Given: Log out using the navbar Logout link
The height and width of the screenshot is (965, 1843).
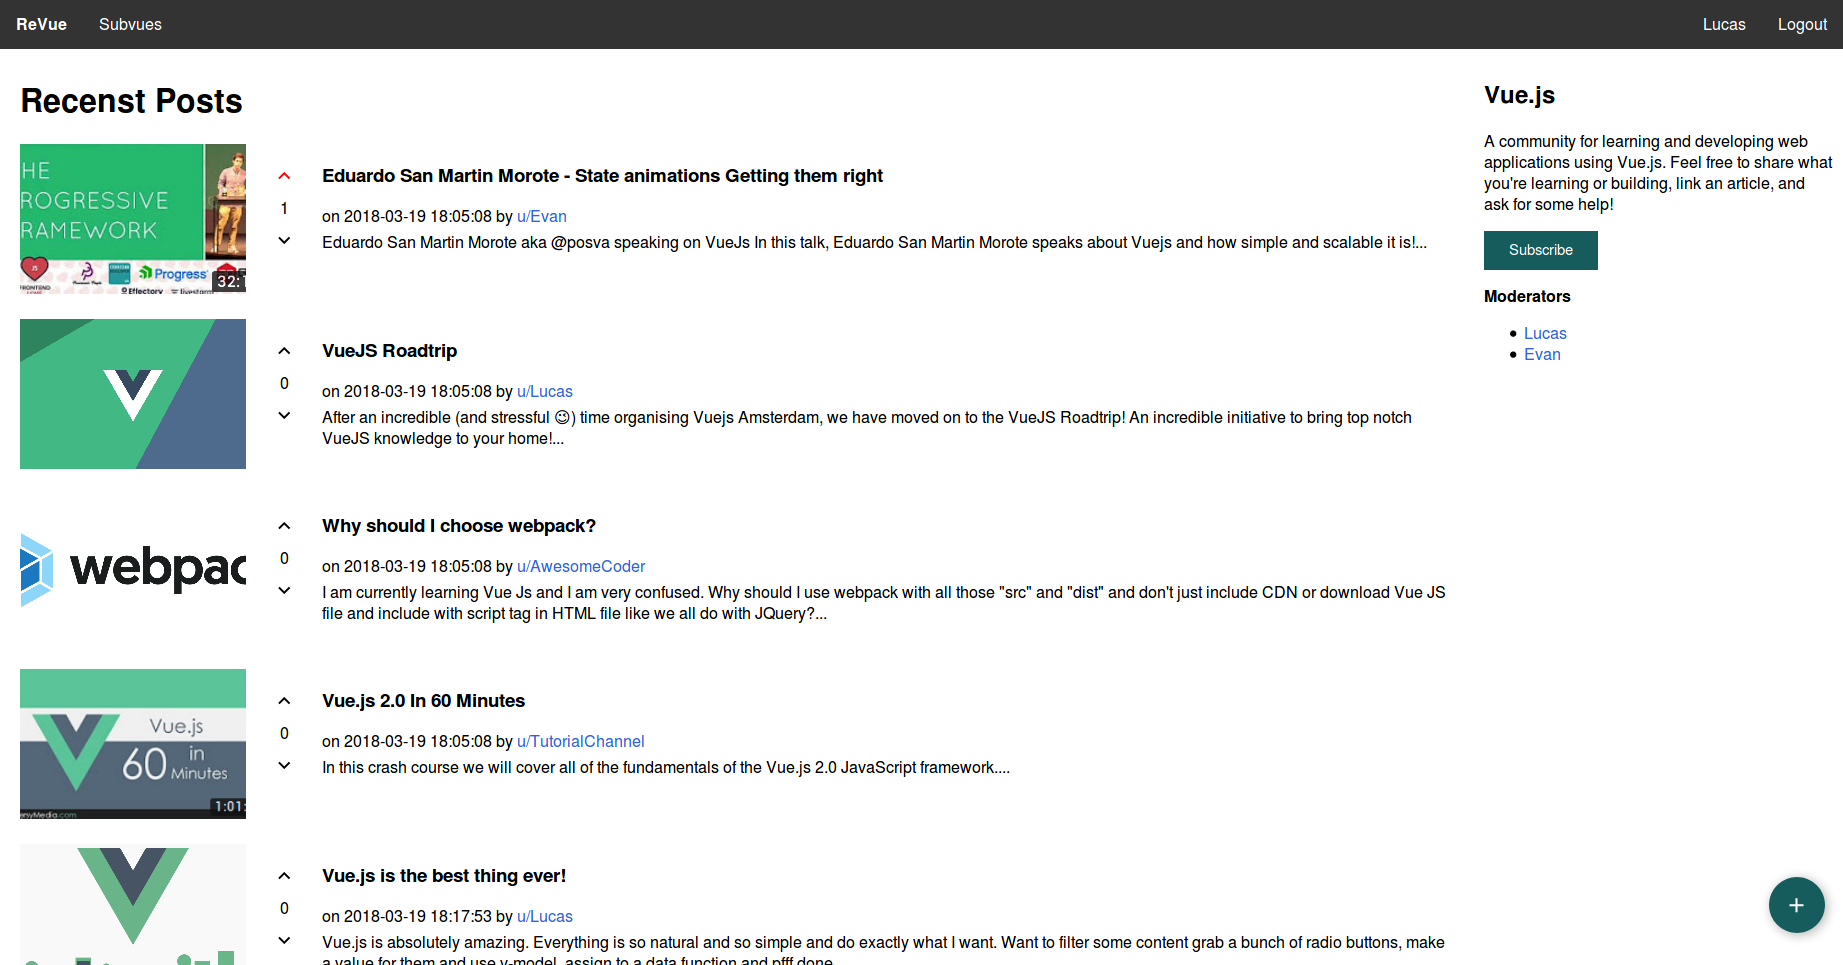Looking at the screenshot, I should [1802, 24].
